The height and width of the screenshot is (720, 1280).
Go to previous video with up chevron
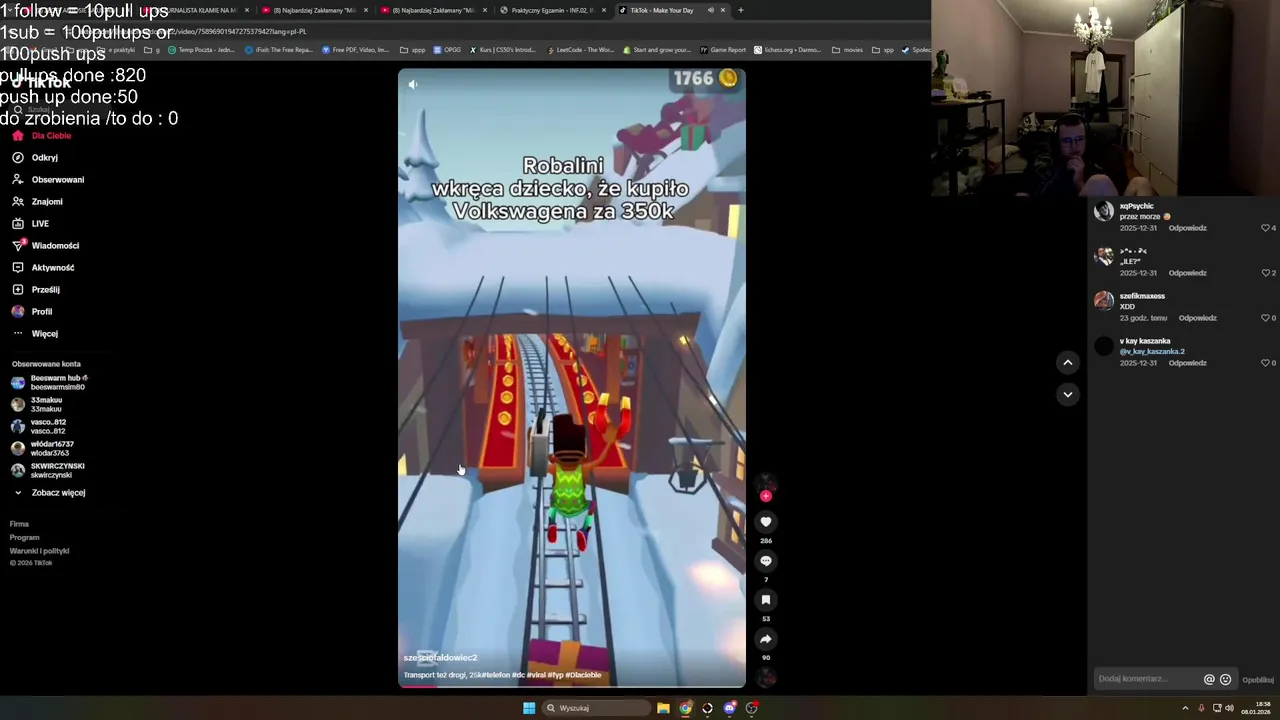click(1068, 363)
